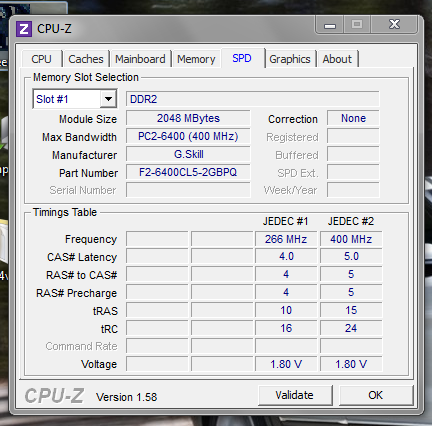Viewport: 432px width, 426px height.
Task: Click the CAS# Latency 5.0 cell
Action: click(x=351, y=256)
